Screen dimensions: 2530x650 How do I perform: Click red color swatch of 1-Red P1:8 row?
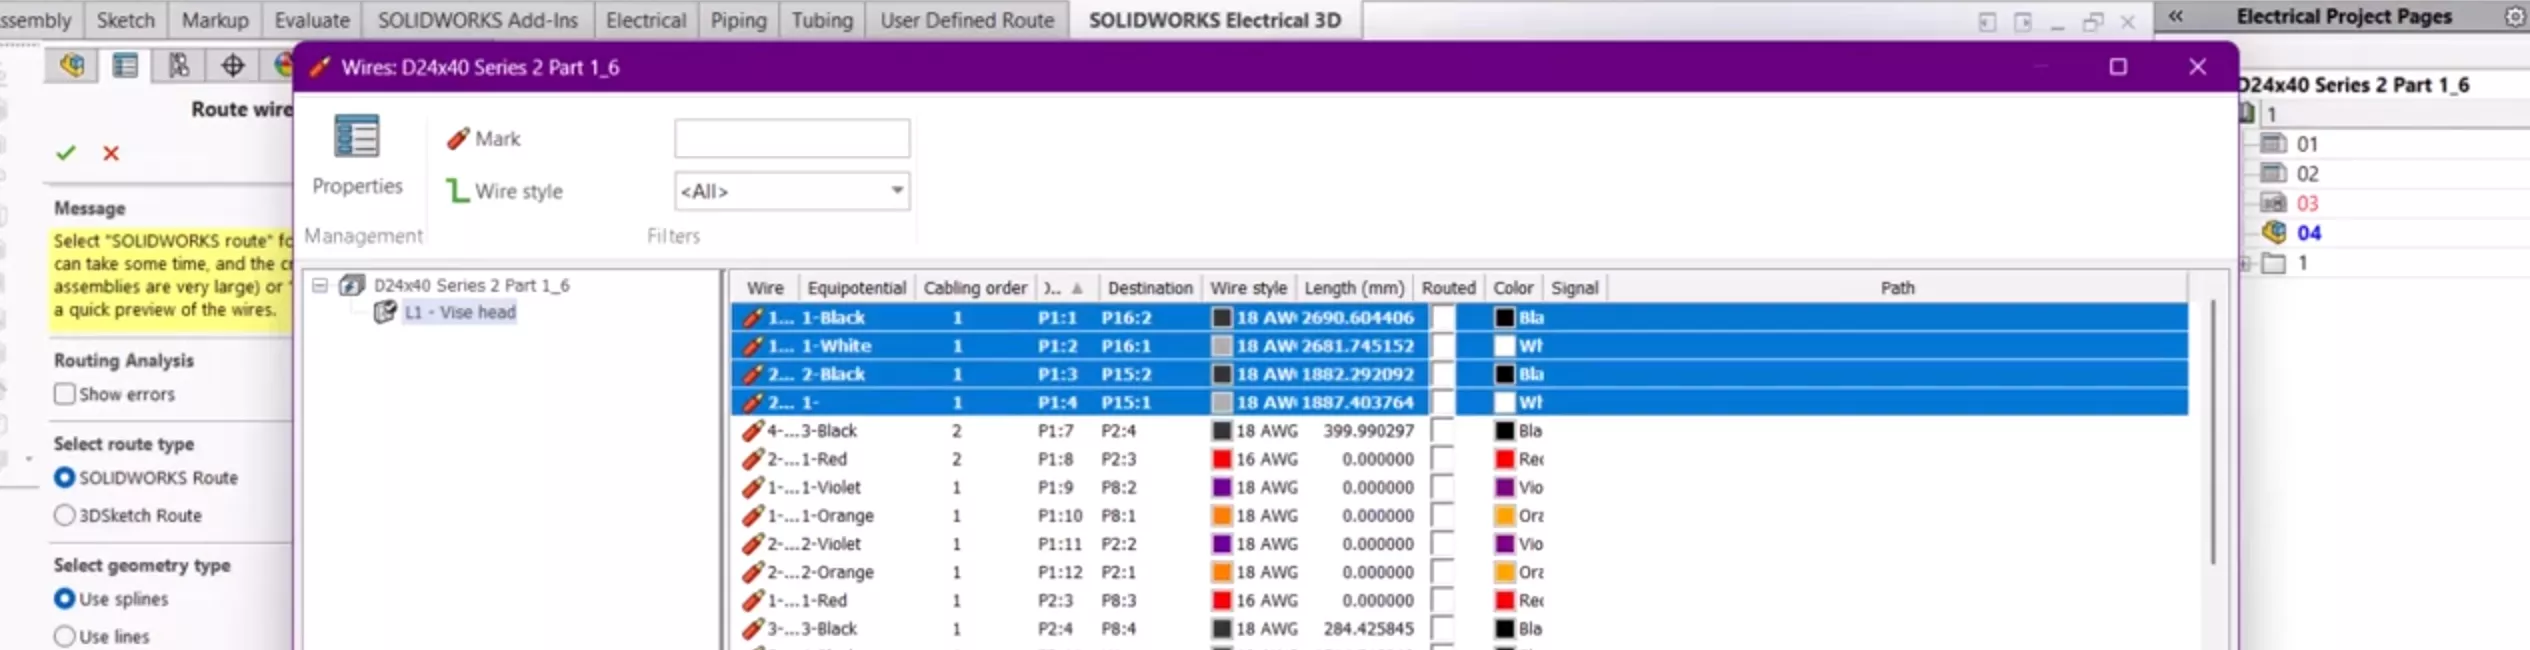[x=1504, y=460]
